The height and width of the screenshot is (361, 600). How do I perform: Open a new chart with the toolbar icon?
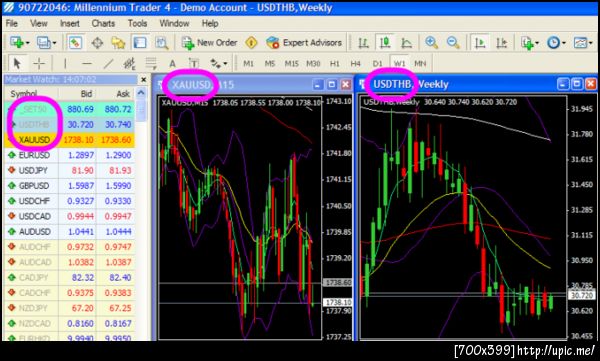pos(16,42)
